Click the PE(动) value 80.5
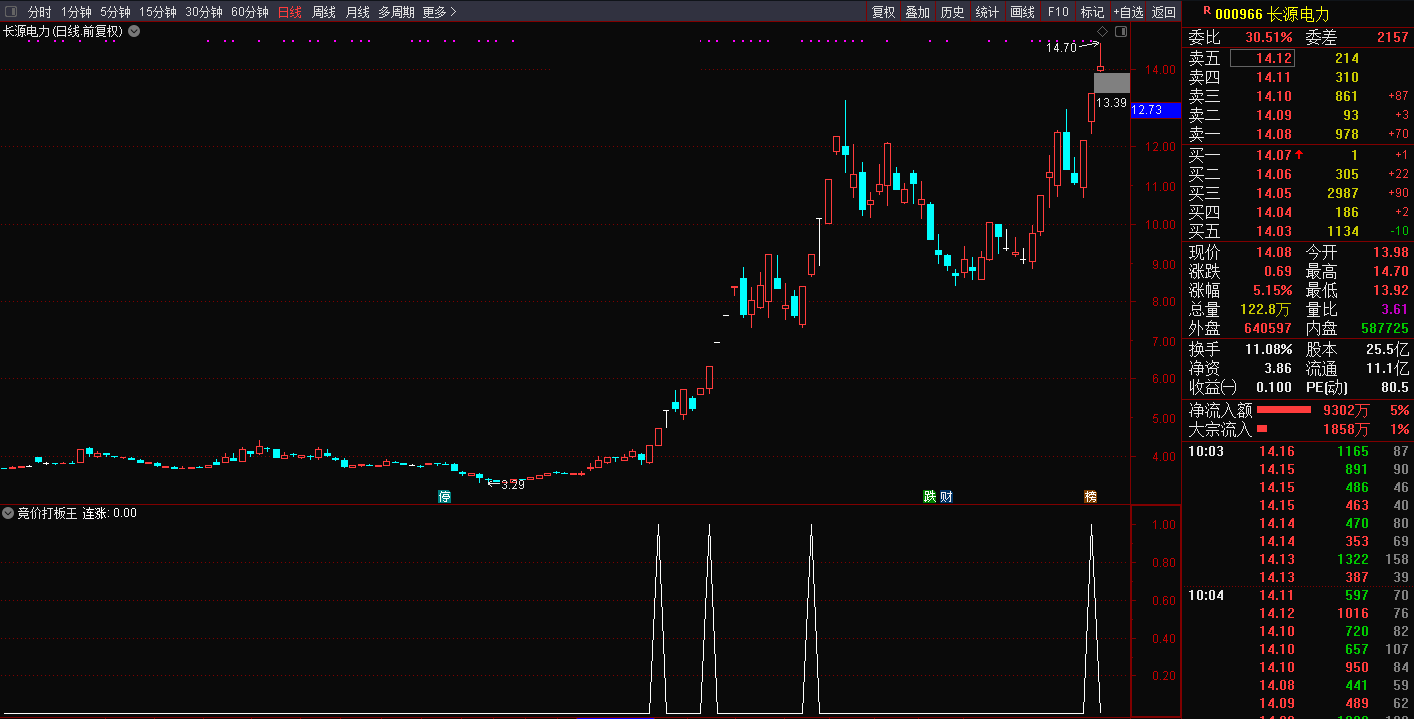1414x719 pixels. 1395,387
